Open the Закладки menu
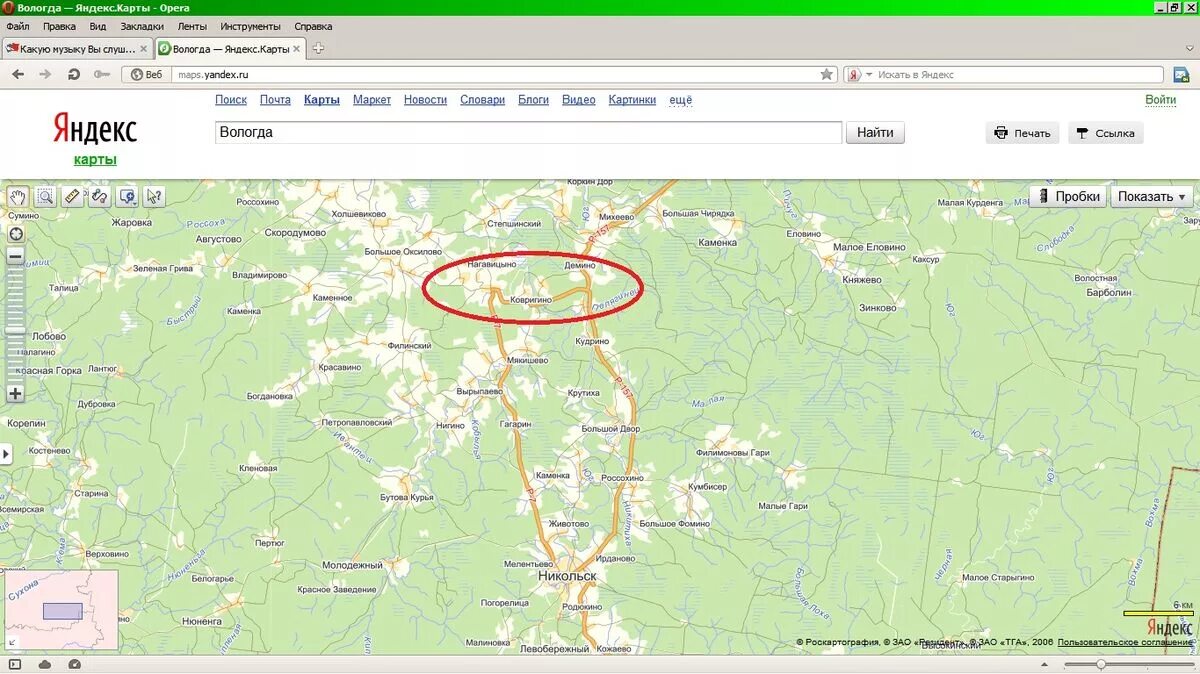This screenshot has width=1200, height=674. (x=142, y=27)
